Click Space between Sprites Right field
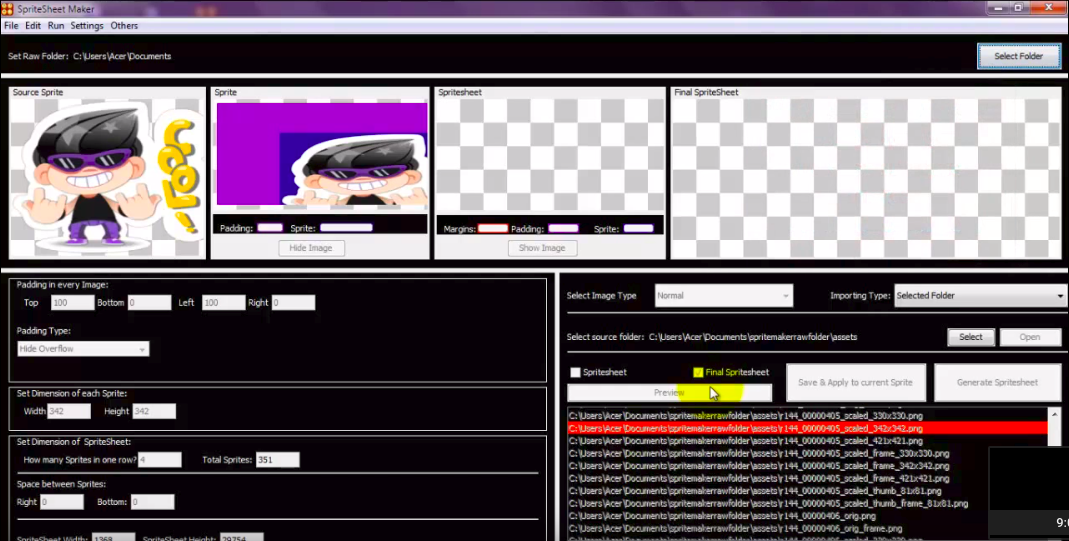 (61, 502)
